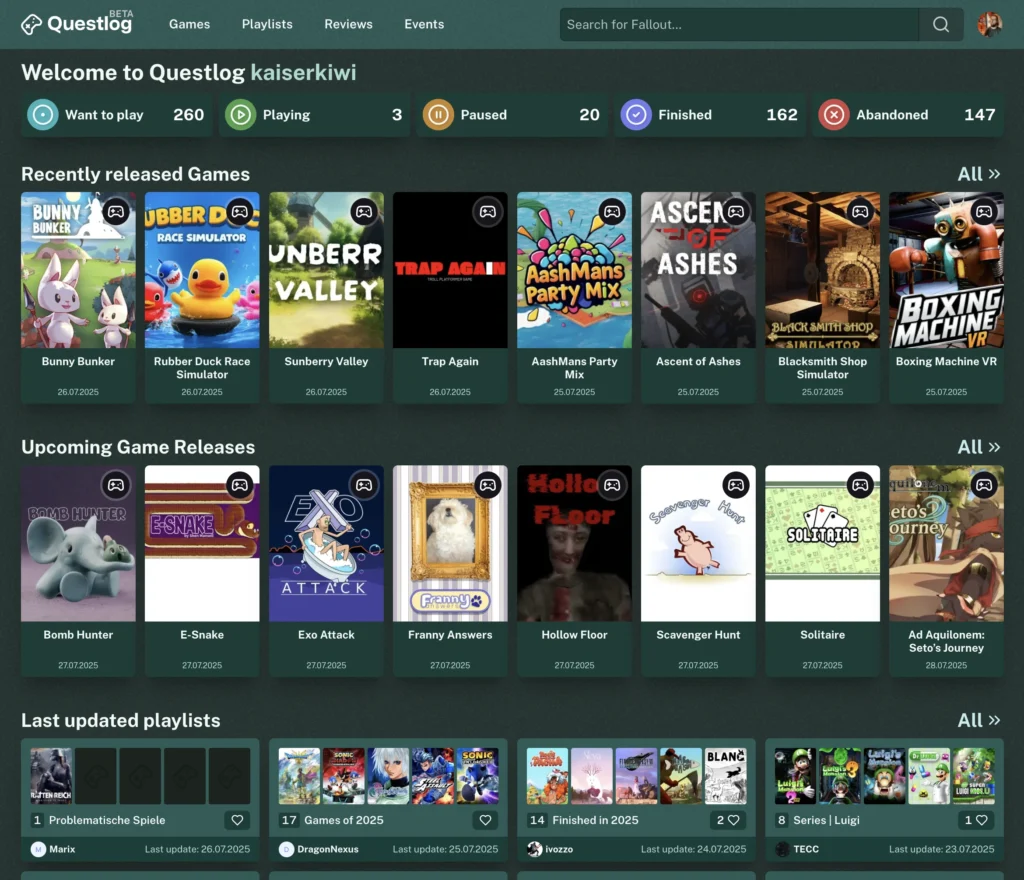This screenshot has height=880, width=1024.
Task: Click the search magnifier button
Action: pos(940,25)
